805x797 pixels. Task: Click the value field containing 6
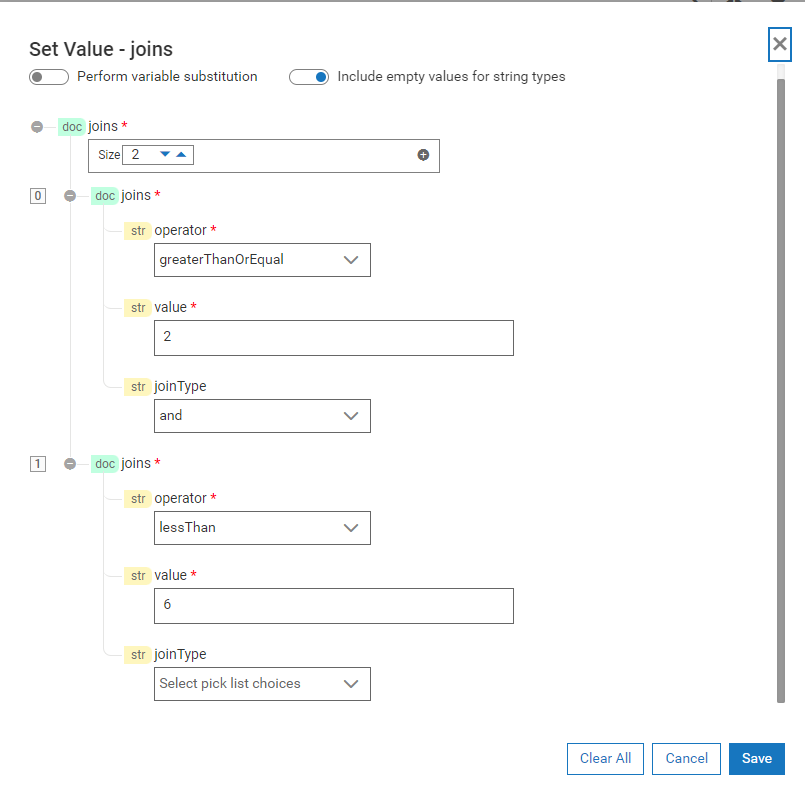333,605
